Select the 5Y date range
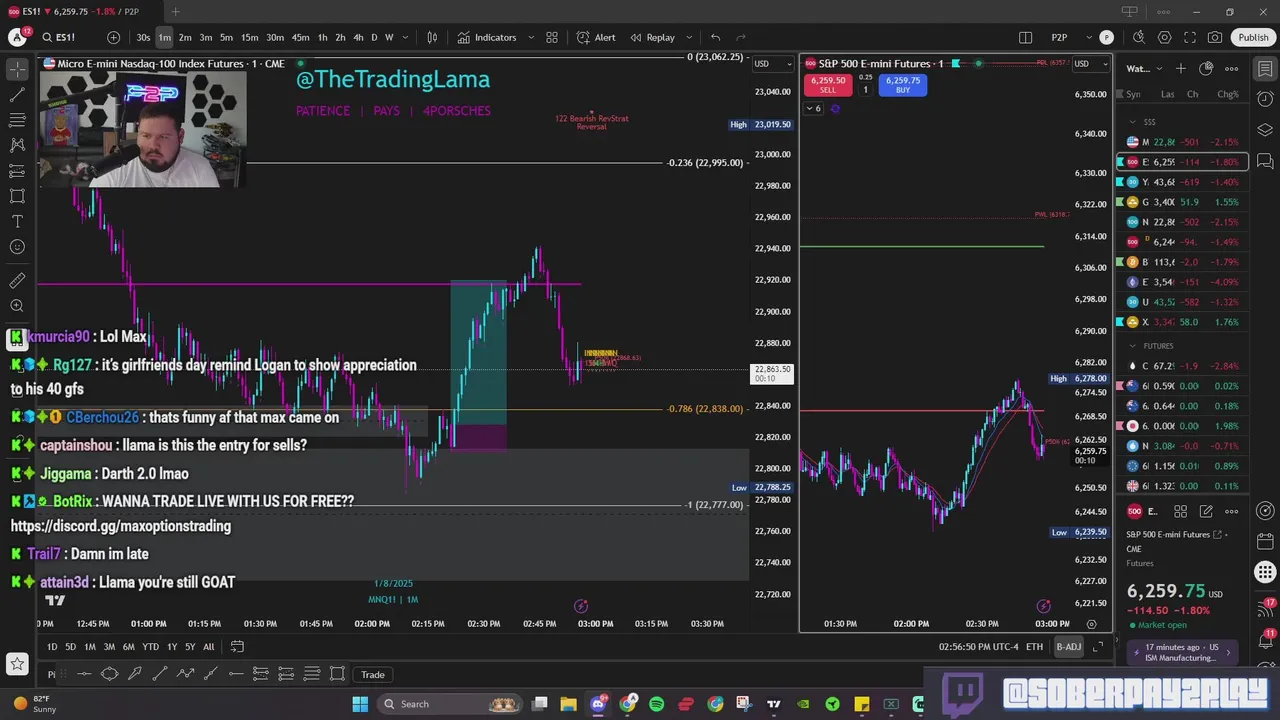Image resolution: width=1280 pixels, height=720 pixels. pos(190,647)
